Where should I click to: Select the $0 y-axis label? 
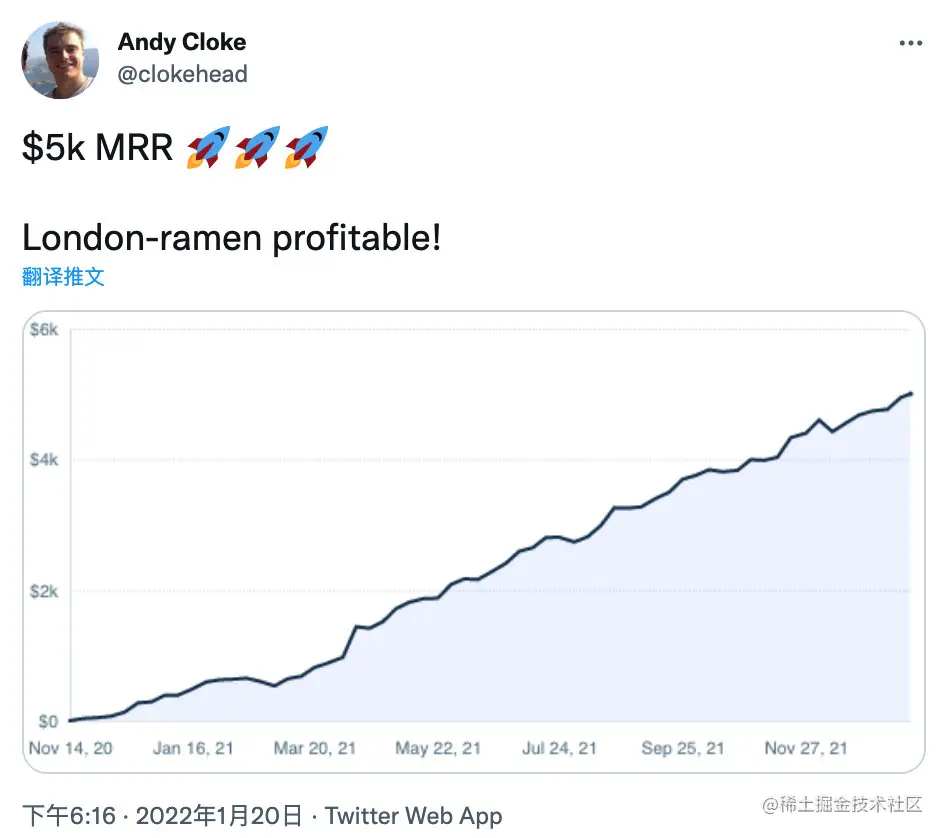[48, 722]
